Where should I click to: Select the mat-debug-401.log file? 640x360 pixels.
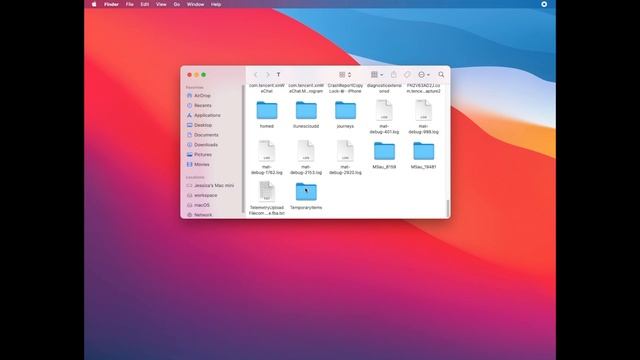(x=384, y=111)
